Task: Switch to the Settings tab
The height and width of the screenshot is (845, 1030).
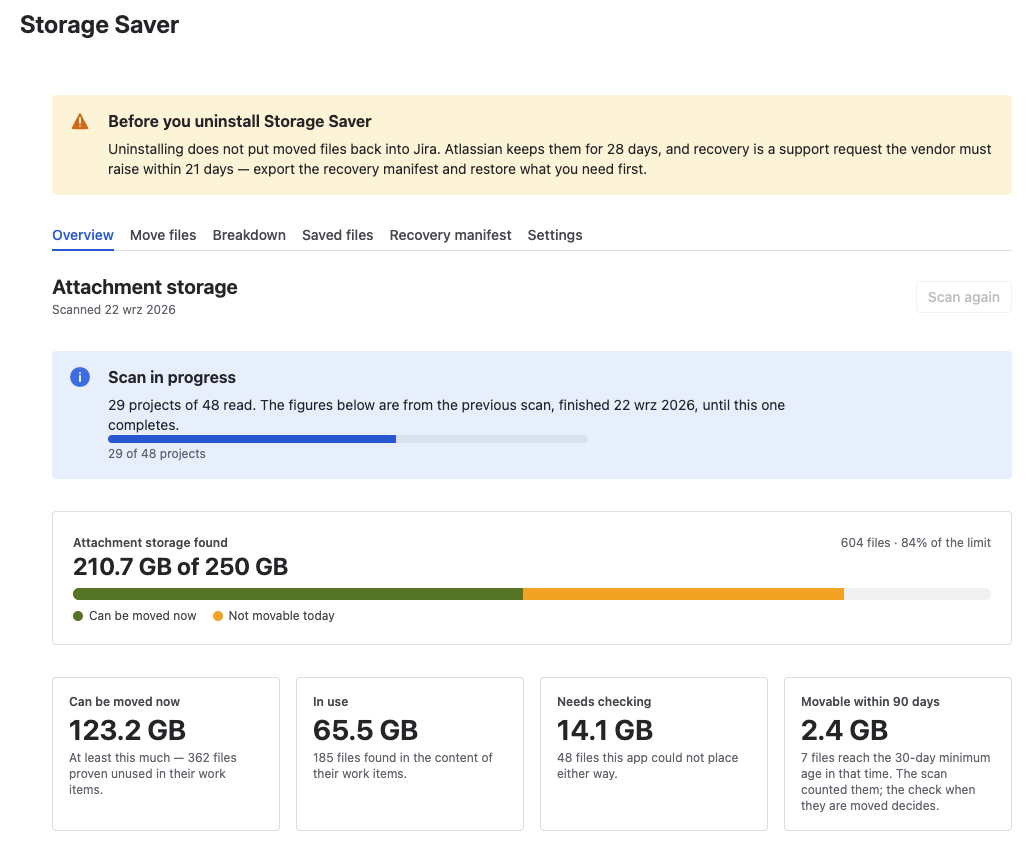Action: 555,235
